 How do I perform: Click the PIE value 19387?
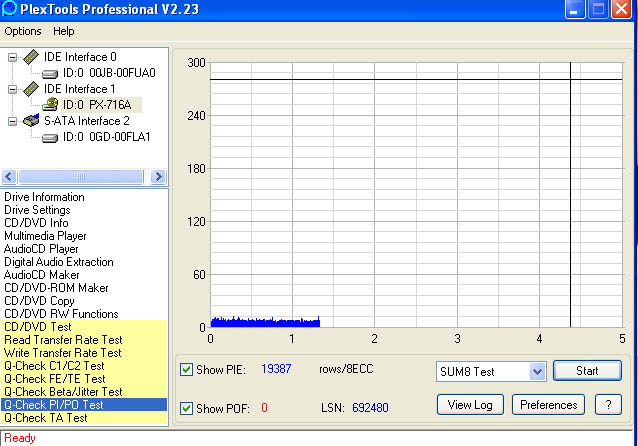click(x=276, y=369)
